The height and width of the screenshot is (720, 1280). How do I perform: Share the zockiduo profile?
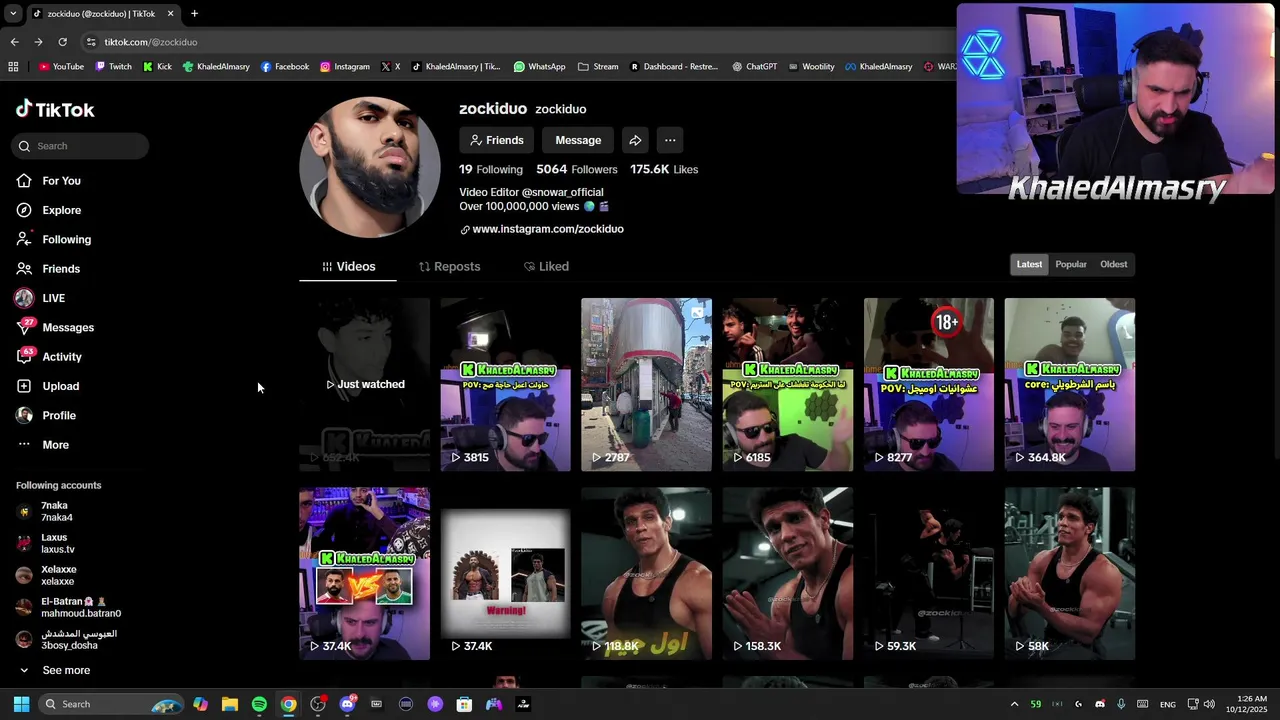tap(635, 140)
